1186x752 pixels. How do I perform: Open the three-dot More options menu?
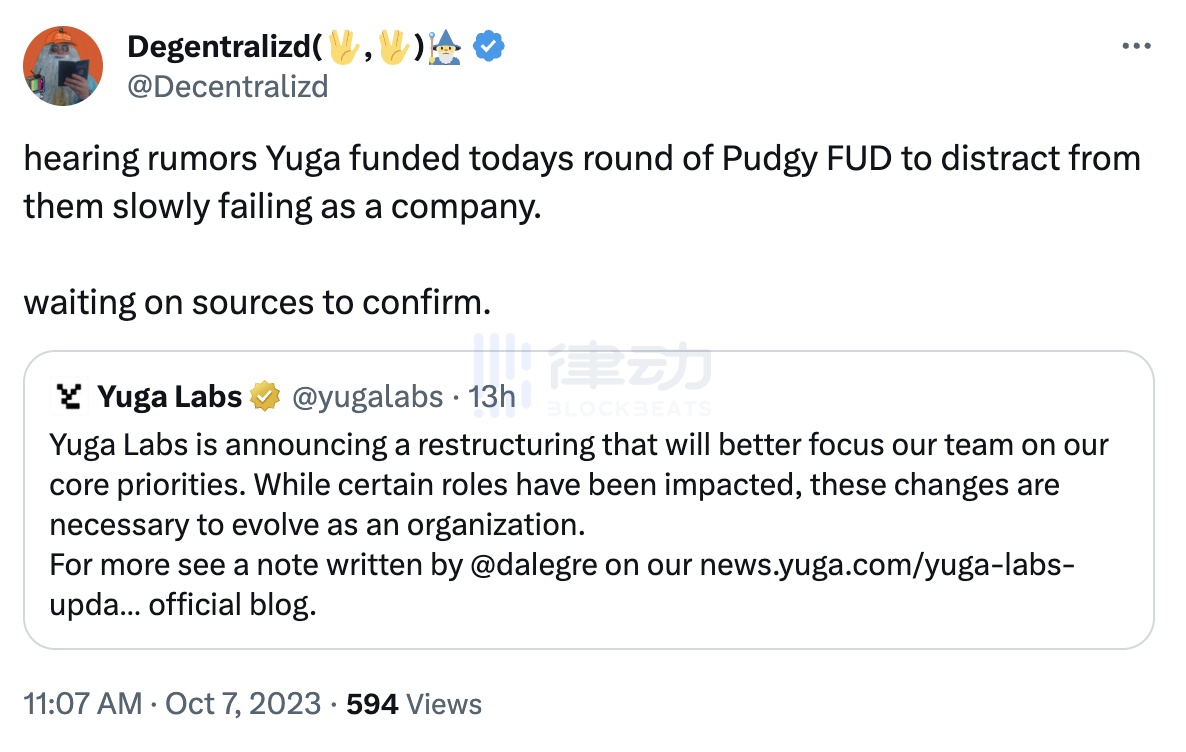(1138, 46)
